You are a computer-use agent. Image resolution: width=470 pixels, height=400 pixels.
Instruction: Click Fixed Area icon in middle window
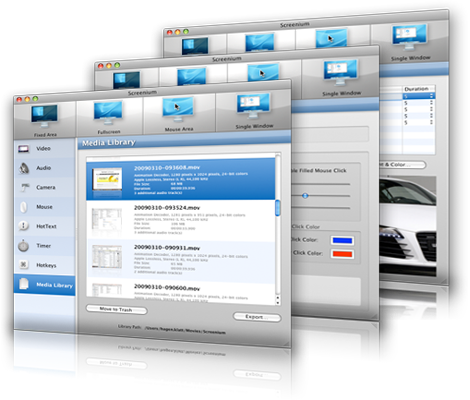pos(126,80)
